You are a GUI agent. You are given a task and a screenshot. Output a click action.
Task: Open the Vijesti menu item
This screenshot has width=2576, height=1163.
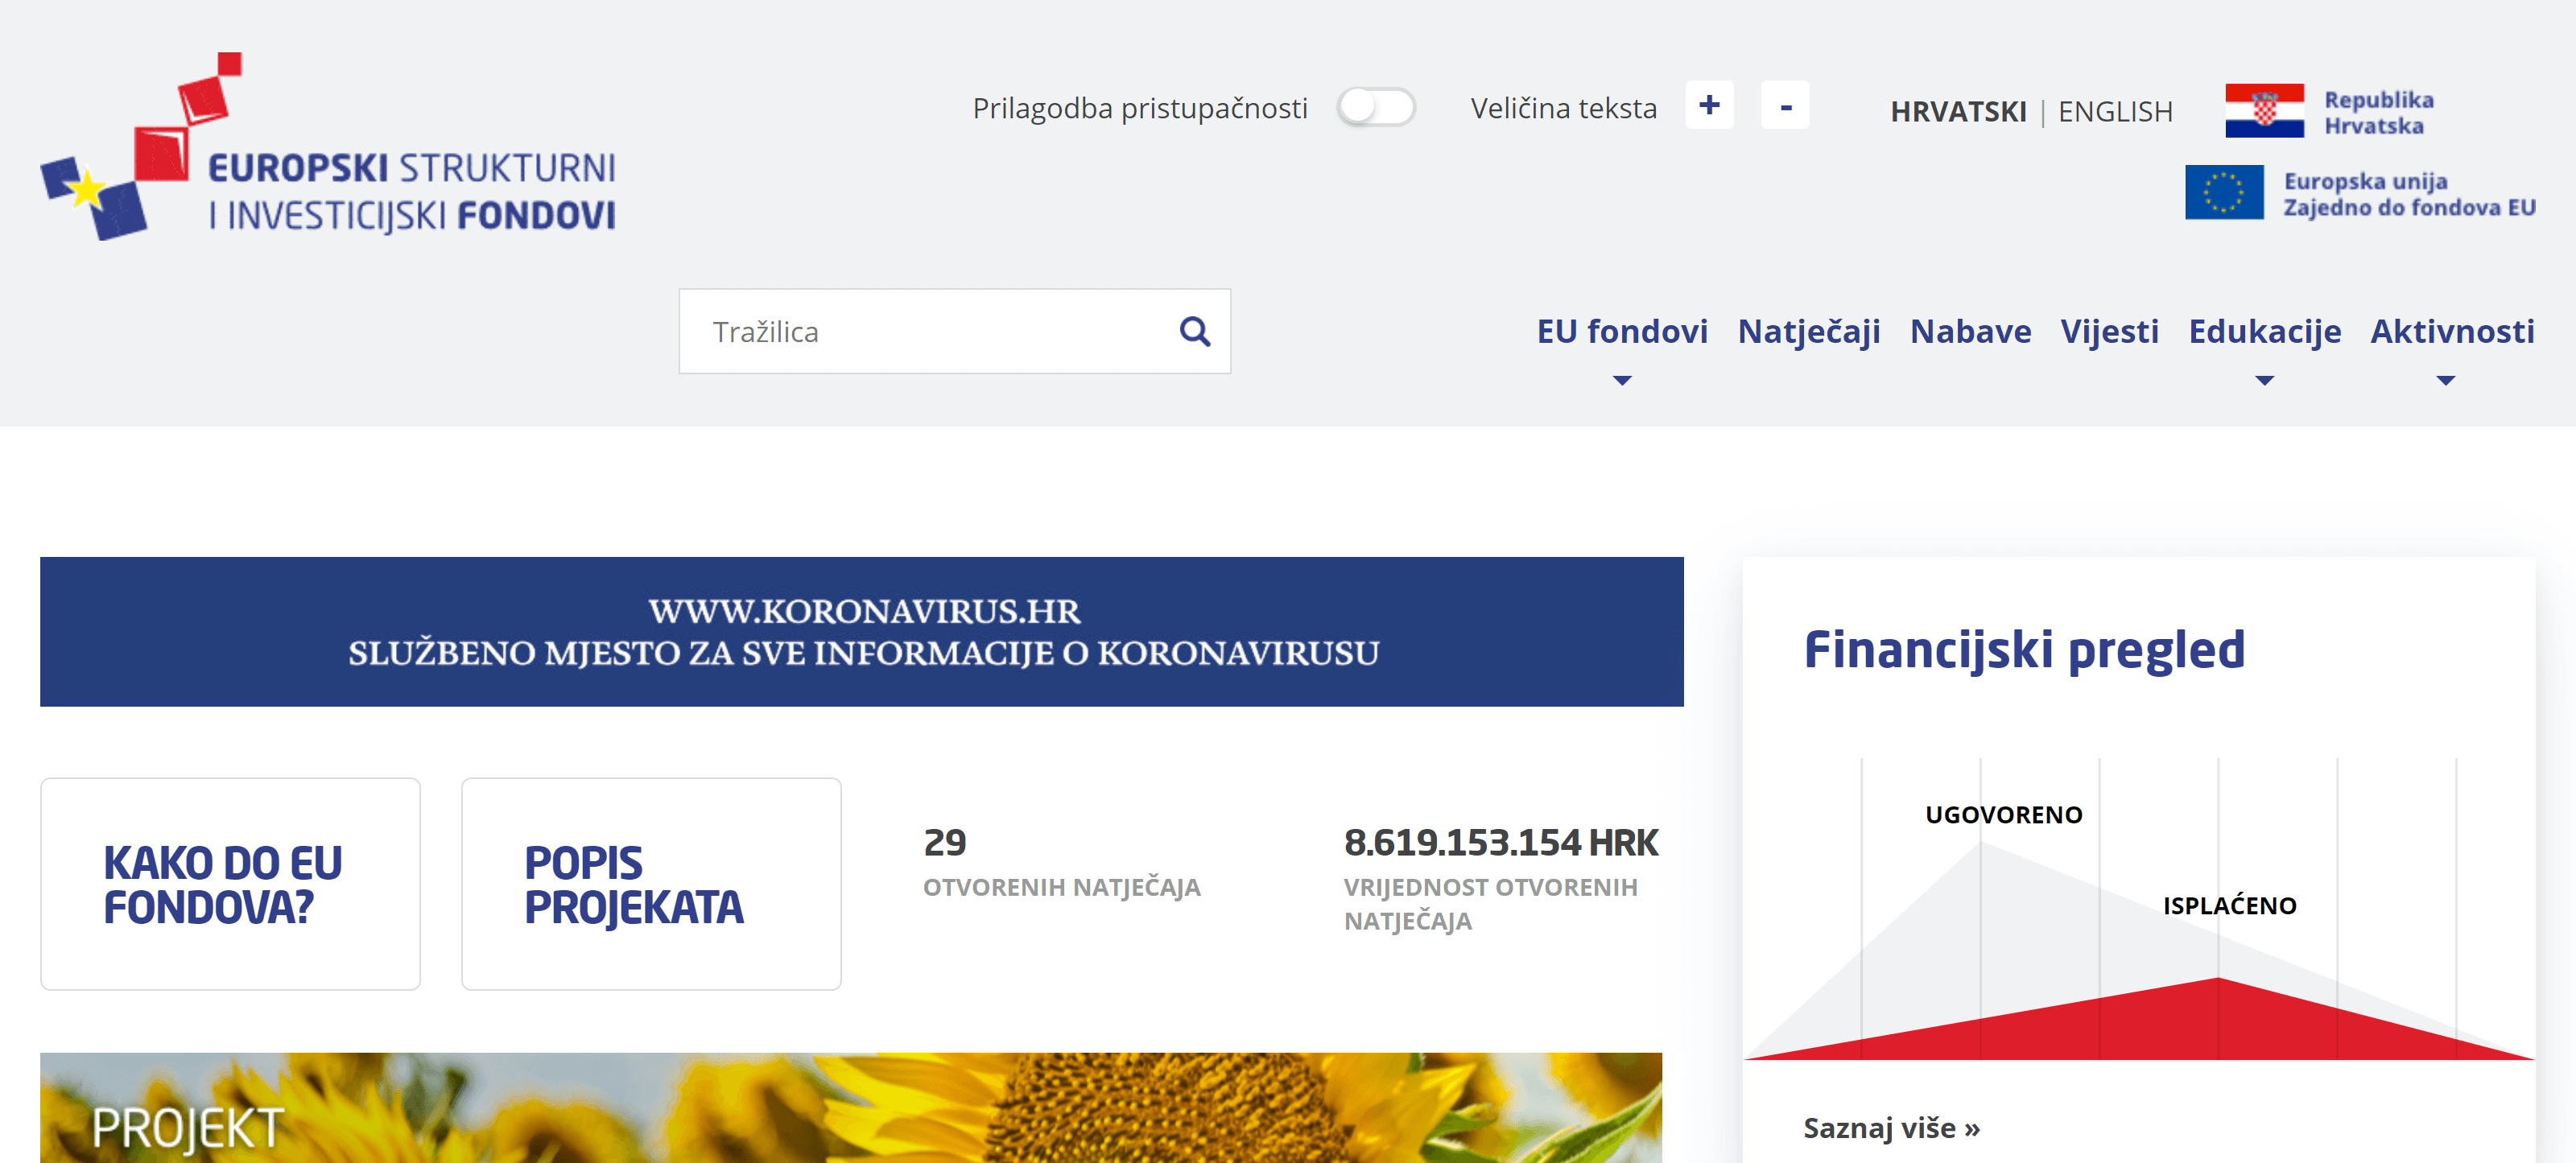coord(2109,332)
